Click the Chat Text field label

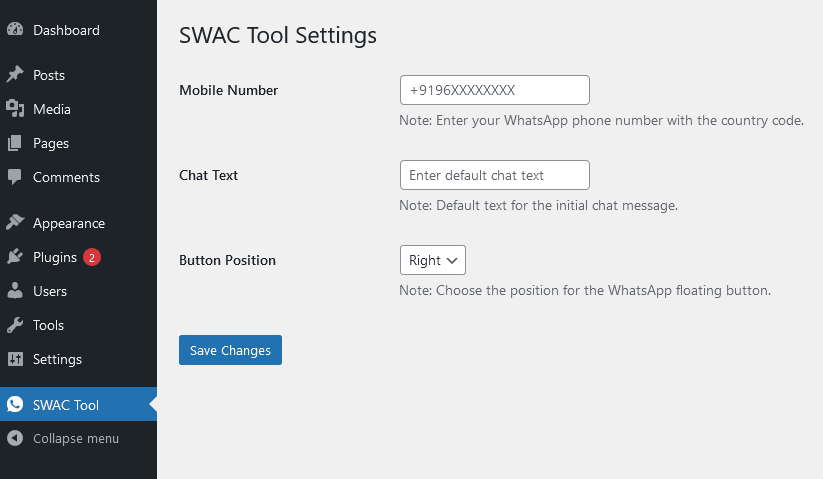pos(208,175)
